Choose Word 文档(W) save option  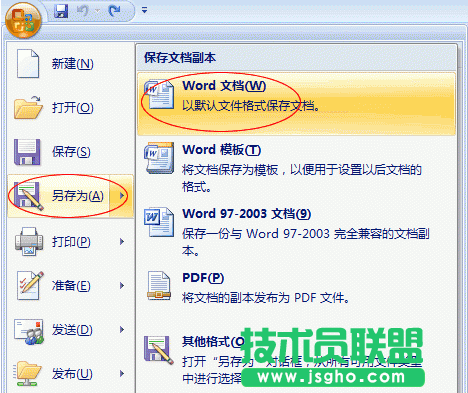[296, 104]
